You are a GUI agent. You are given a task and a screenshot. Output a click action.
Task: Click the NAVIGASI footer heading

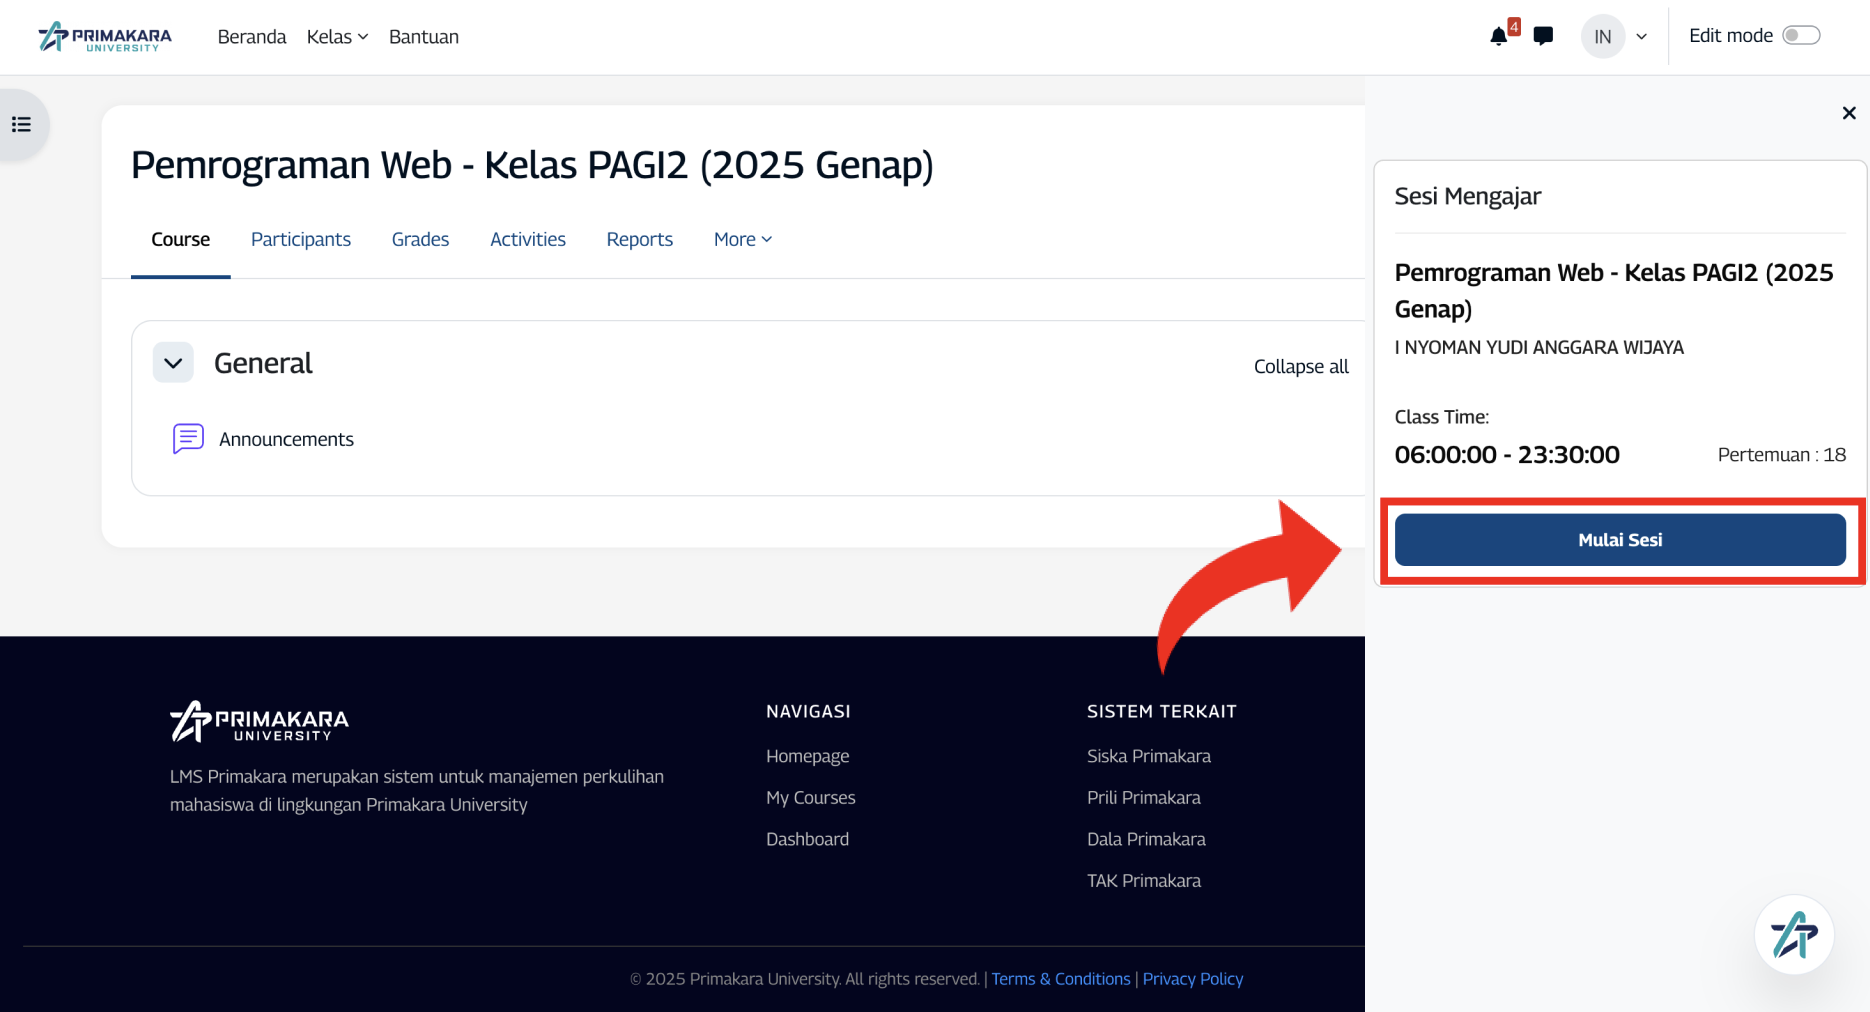[808, 711]
